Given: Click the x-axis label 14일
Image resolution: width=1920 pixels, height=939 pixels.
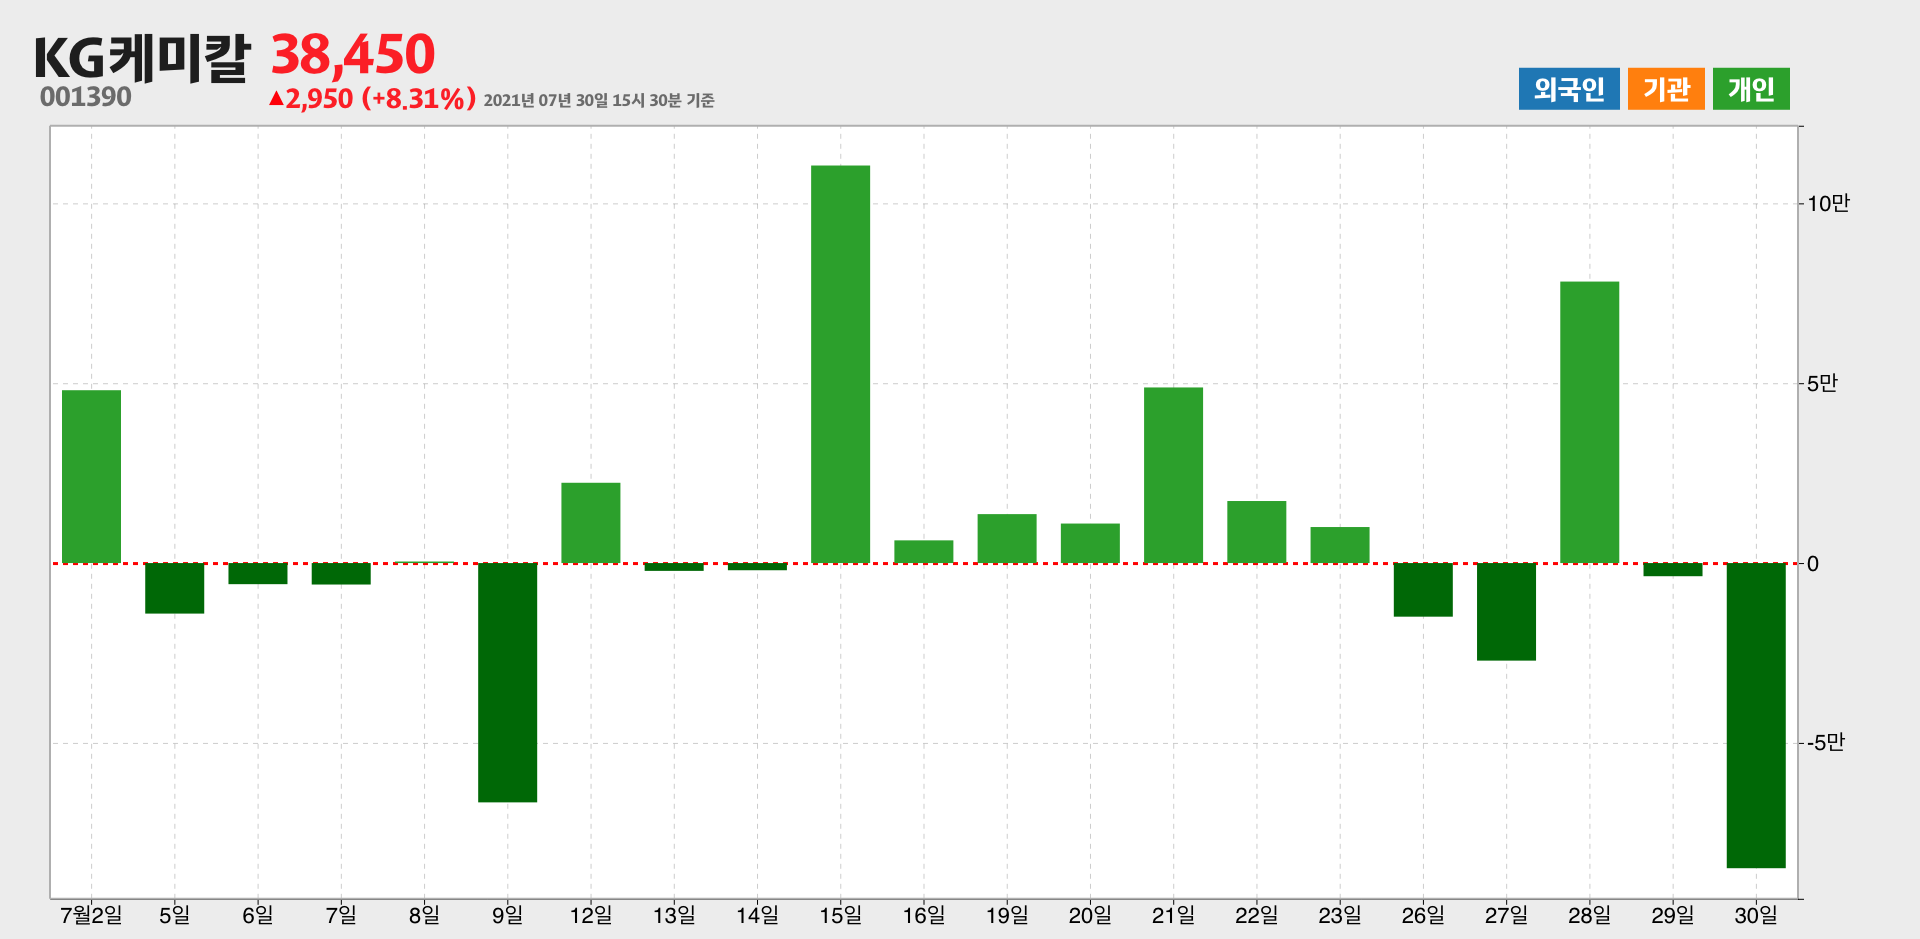Looking at the screenshot, I should [757, 915].
